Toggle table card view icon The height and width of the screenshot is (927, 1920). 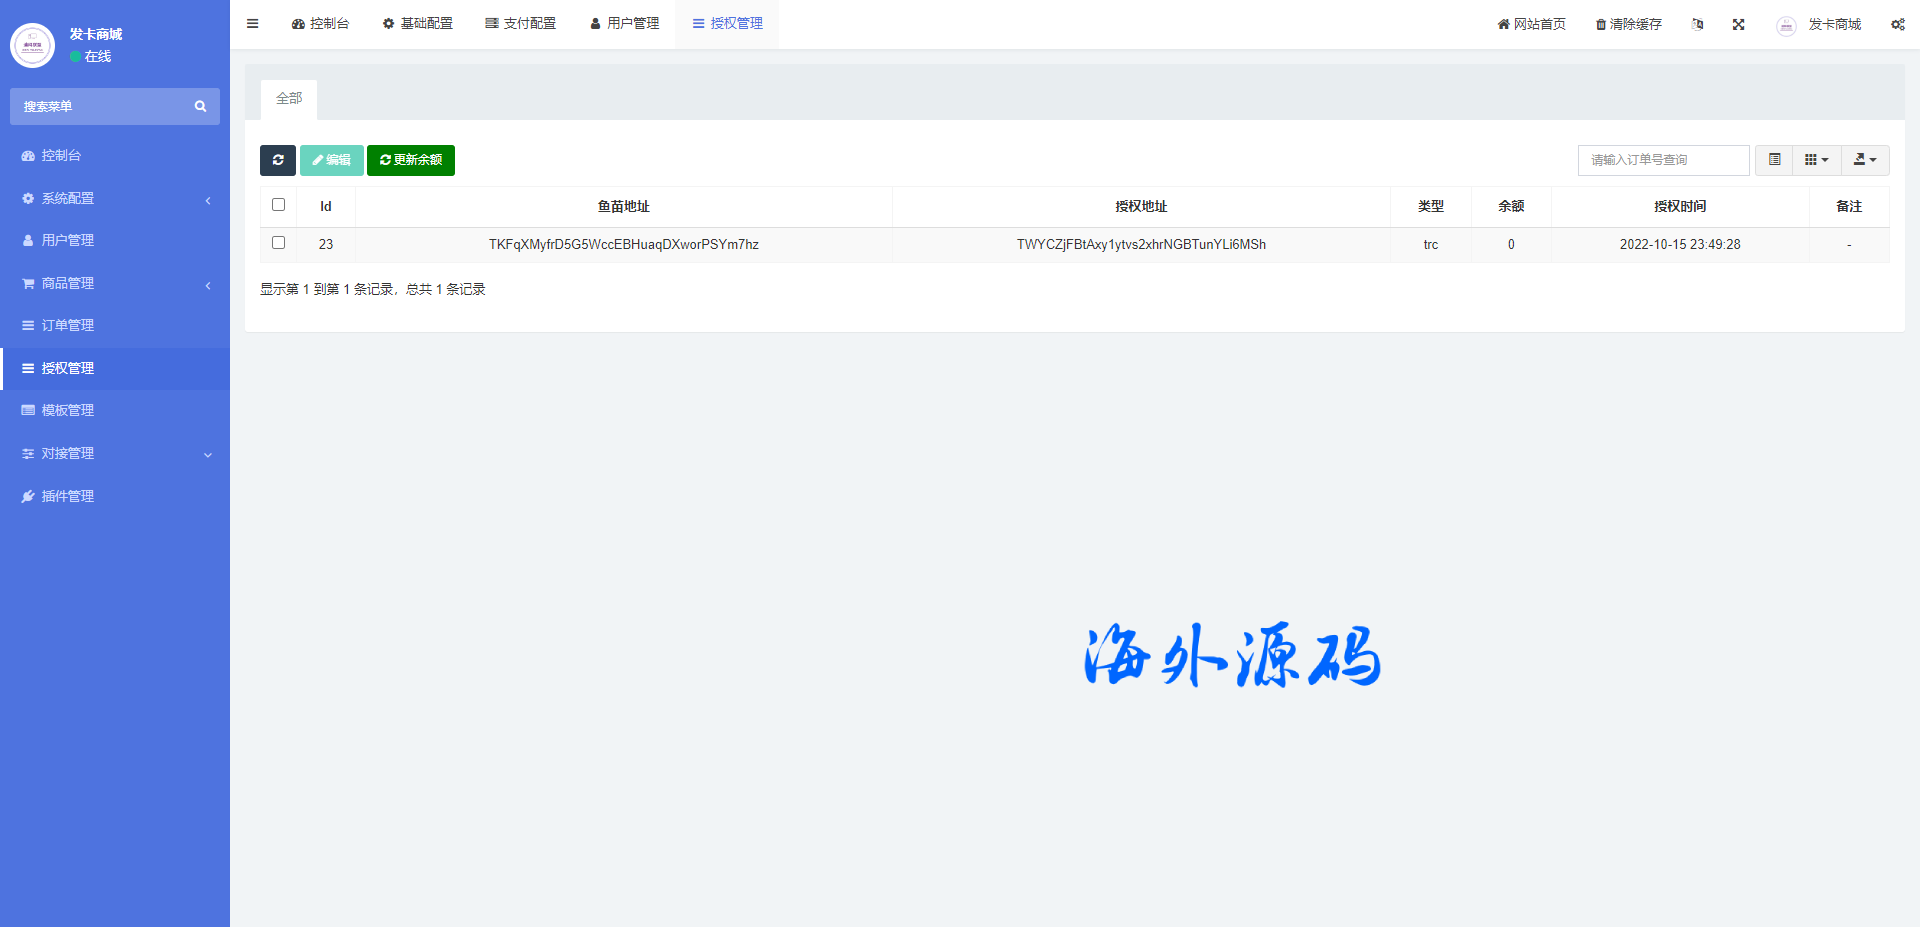1774,160
